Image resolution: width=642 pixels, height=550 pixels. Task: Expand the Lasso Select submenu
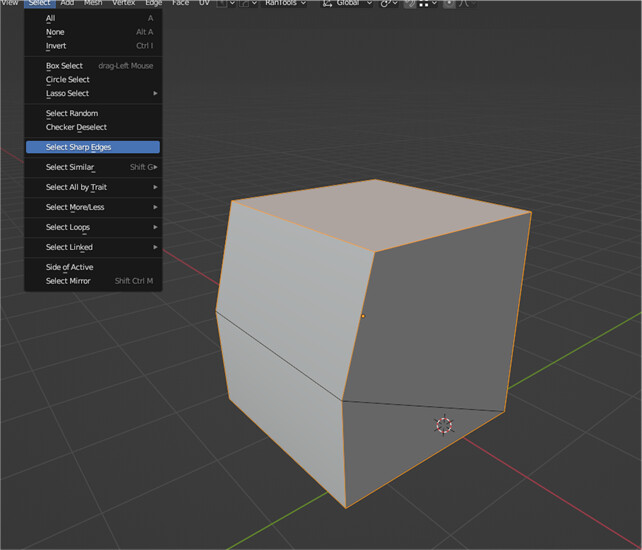click(x=93, y=93)
